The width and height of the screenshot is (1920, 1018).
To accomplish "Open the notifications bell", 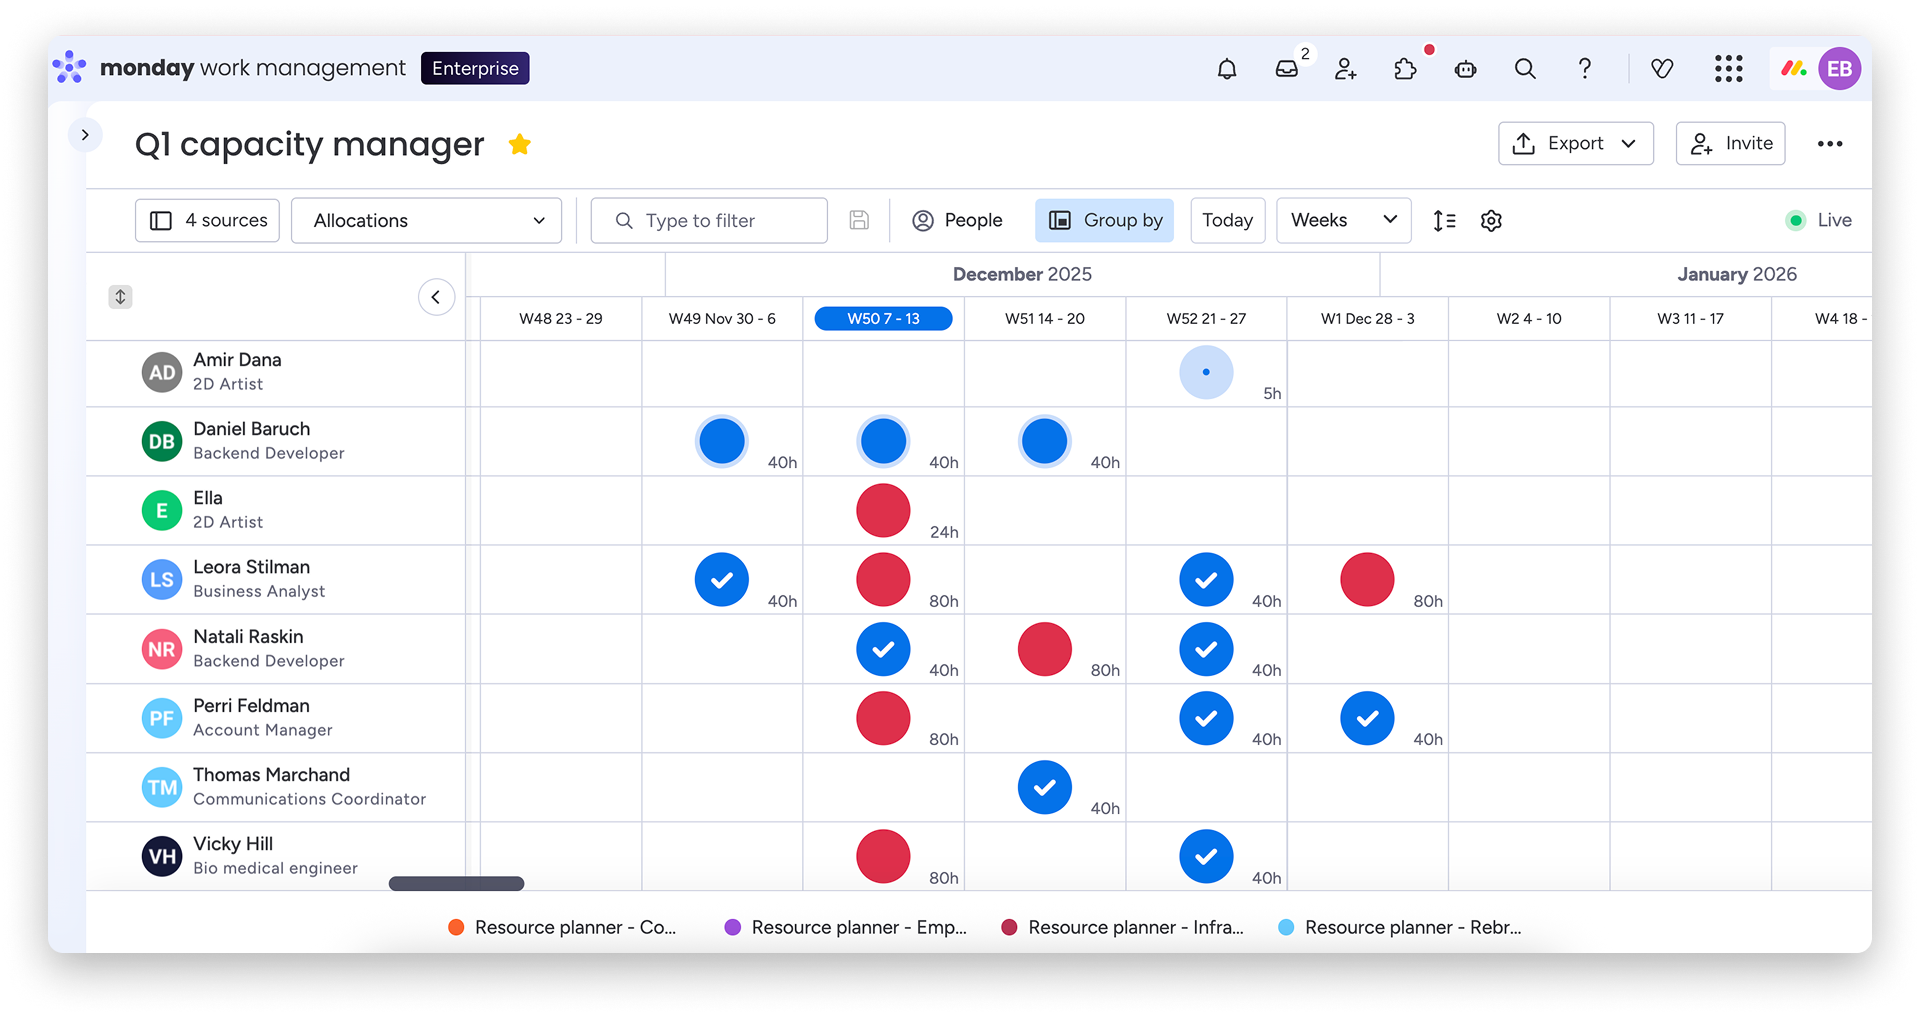I will tap(1227, 69).
